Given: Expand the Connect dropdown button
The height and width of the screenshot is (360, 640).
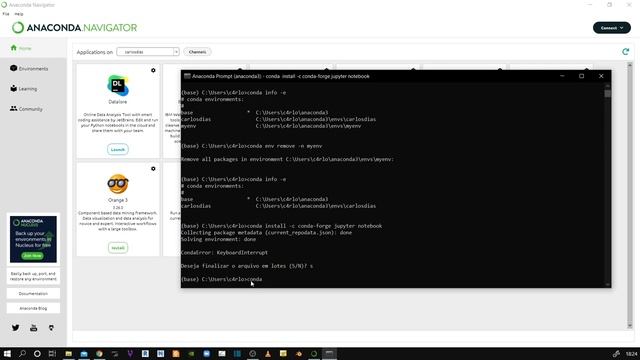Looking at the screenshot, I should (611, 28).
